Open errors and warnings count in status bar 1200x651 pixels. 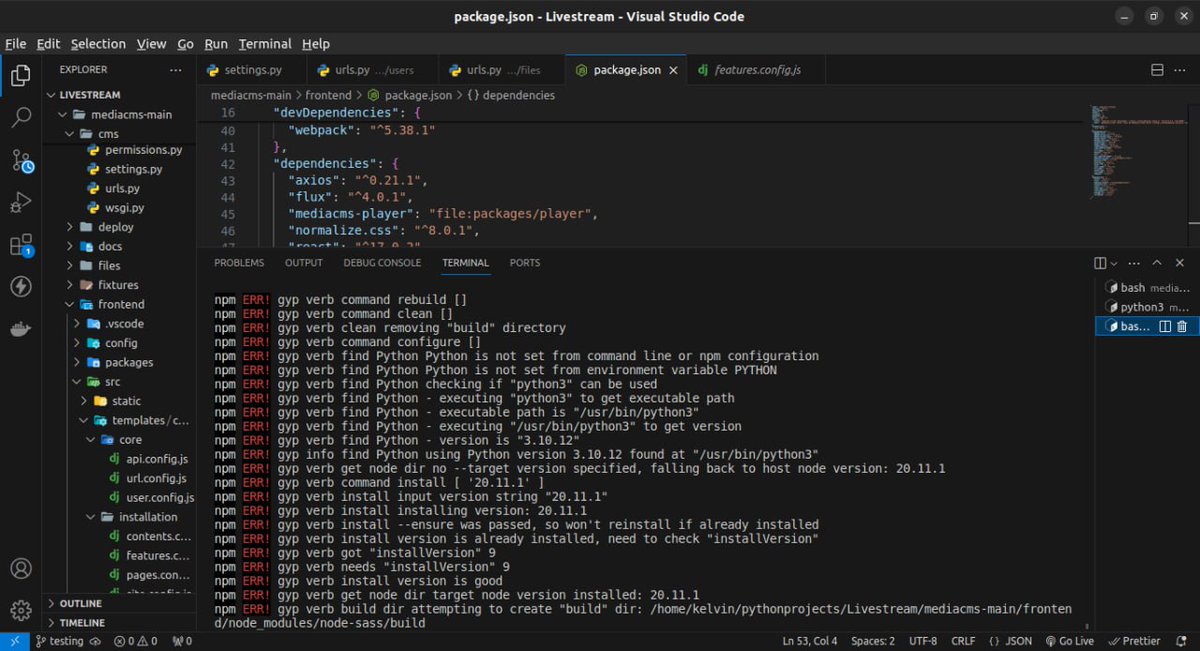(x=135, y=641)
